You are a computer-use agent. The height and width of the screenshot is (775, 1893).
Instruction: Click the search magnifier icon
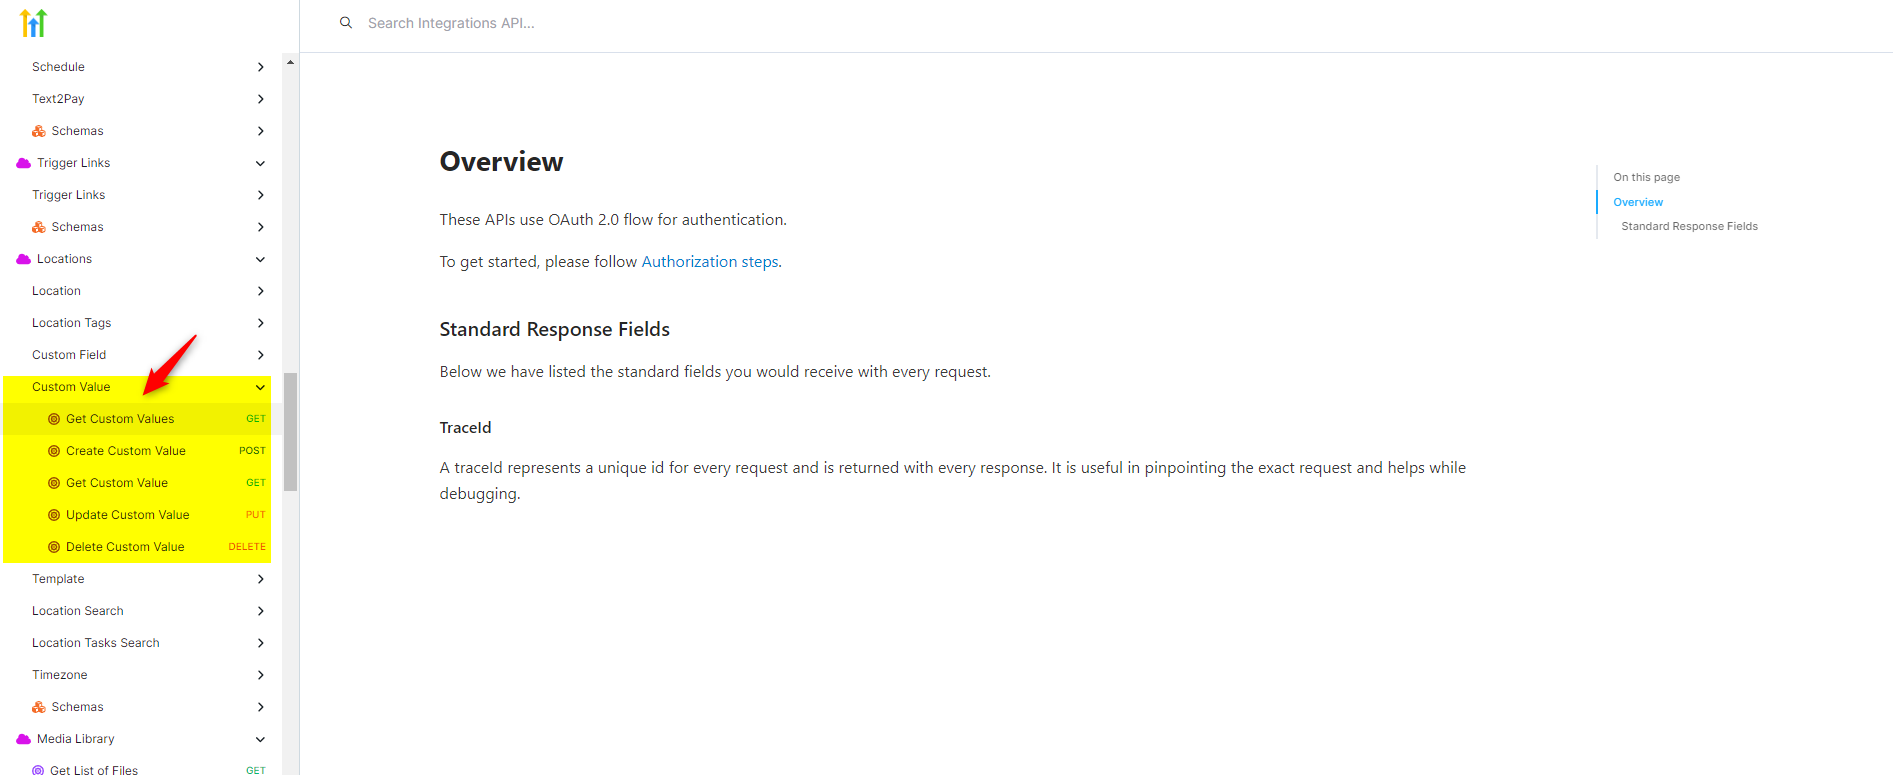click(x=346, y=22)
